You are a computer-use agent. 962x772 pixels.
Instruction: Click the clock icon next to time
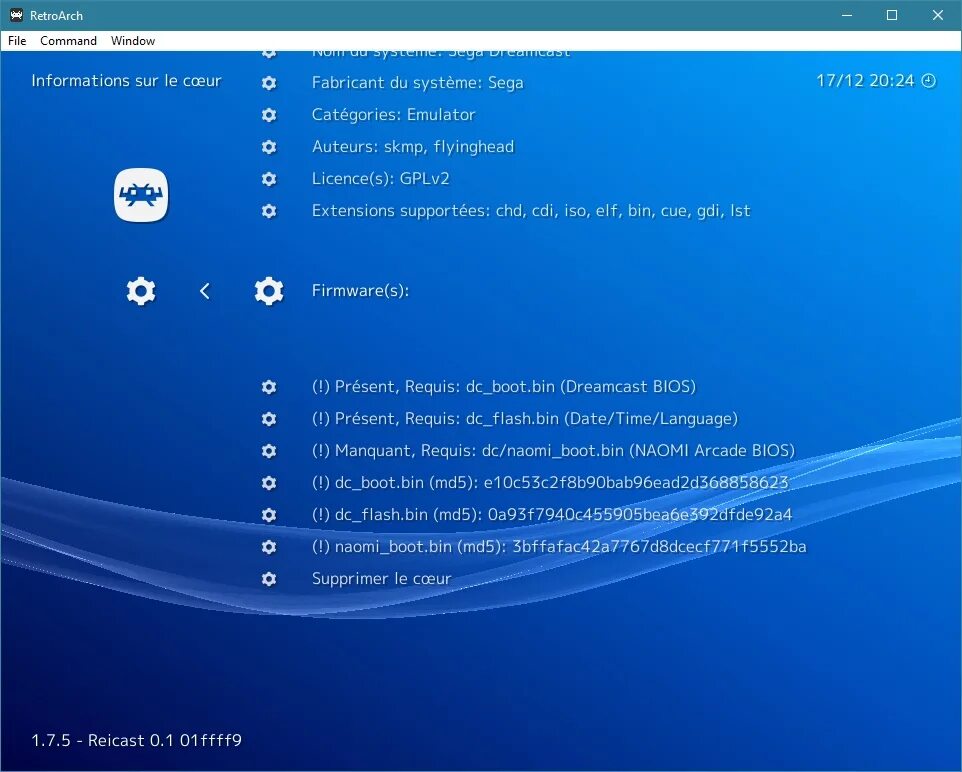(x=929, y=81)
